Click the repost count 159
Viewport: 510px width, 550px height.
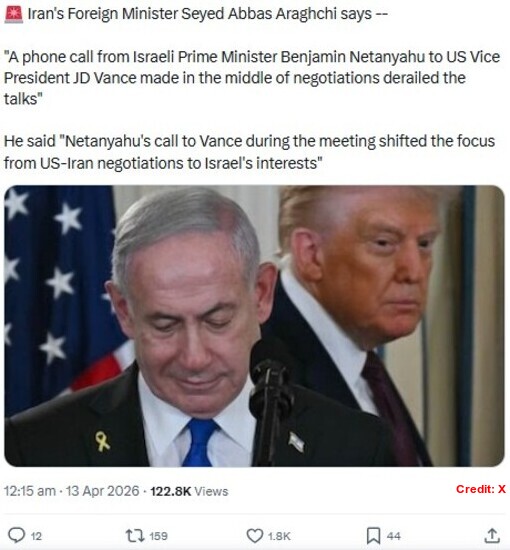click(x=159, y=536)
